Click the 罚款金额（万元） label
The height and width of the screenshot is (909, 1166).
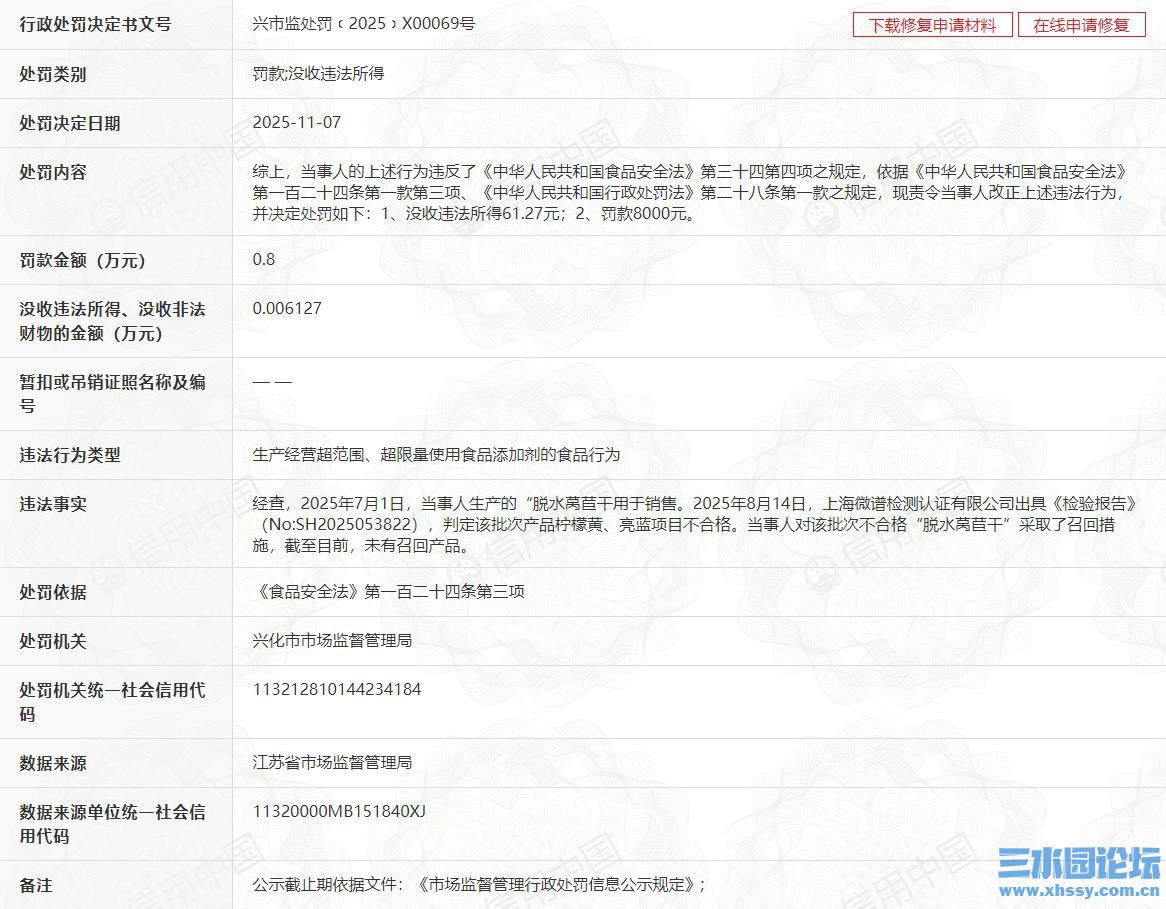tap(83, 260)
